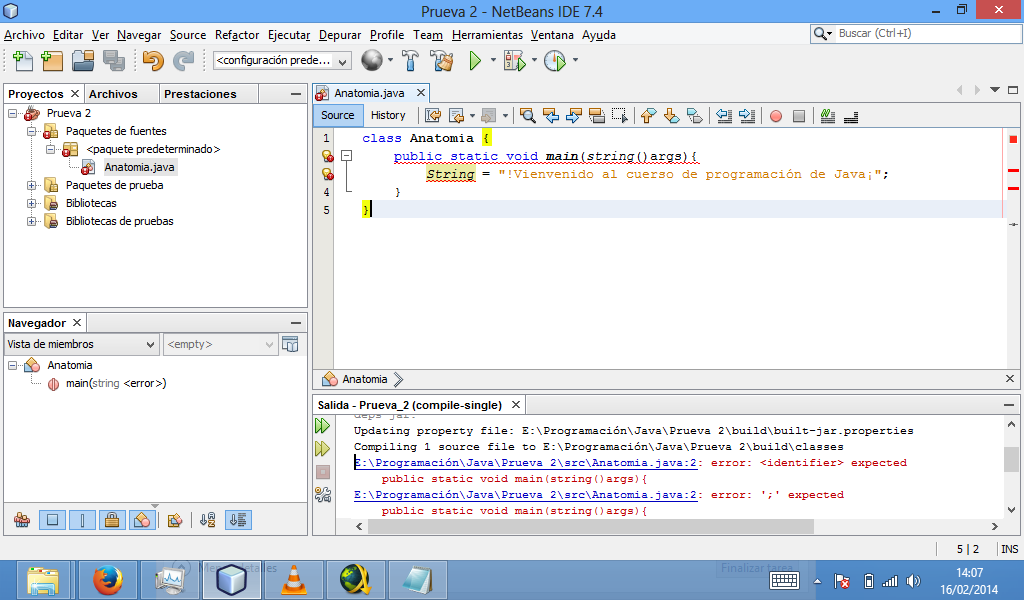Open Vista de miembros dropdown
1024x600 pixels.
point(82,344)
